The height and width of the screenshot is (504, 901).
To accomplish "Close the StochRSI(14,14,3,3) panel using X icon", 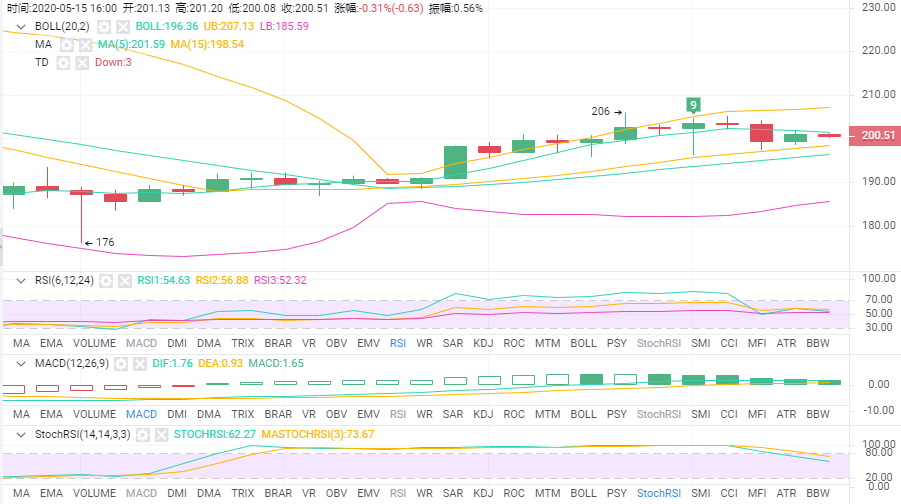I will (x=161, y=435).
